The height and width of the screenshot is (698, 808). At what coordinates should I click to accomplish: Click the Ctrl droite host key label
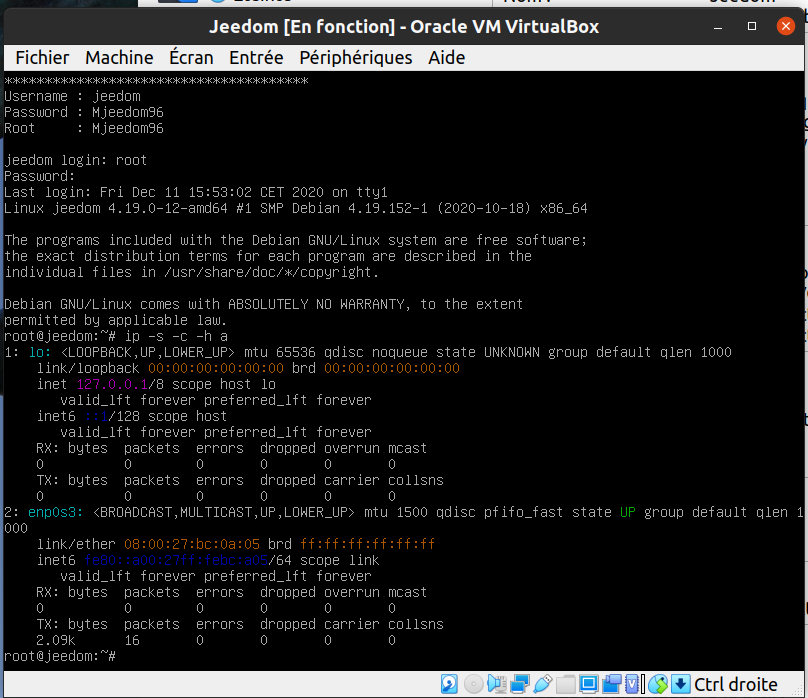click(736, 685)
